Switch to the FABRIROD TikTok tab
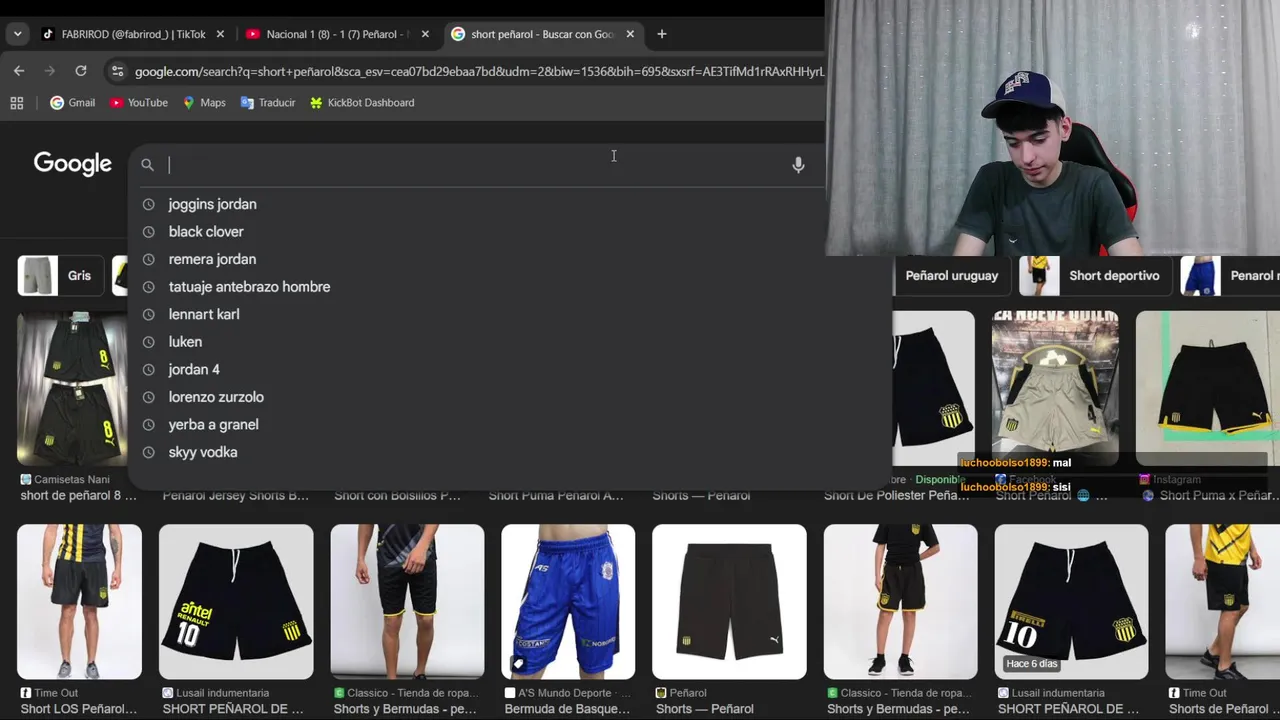This screenshot has height=720, width=1280. (132, 34)
